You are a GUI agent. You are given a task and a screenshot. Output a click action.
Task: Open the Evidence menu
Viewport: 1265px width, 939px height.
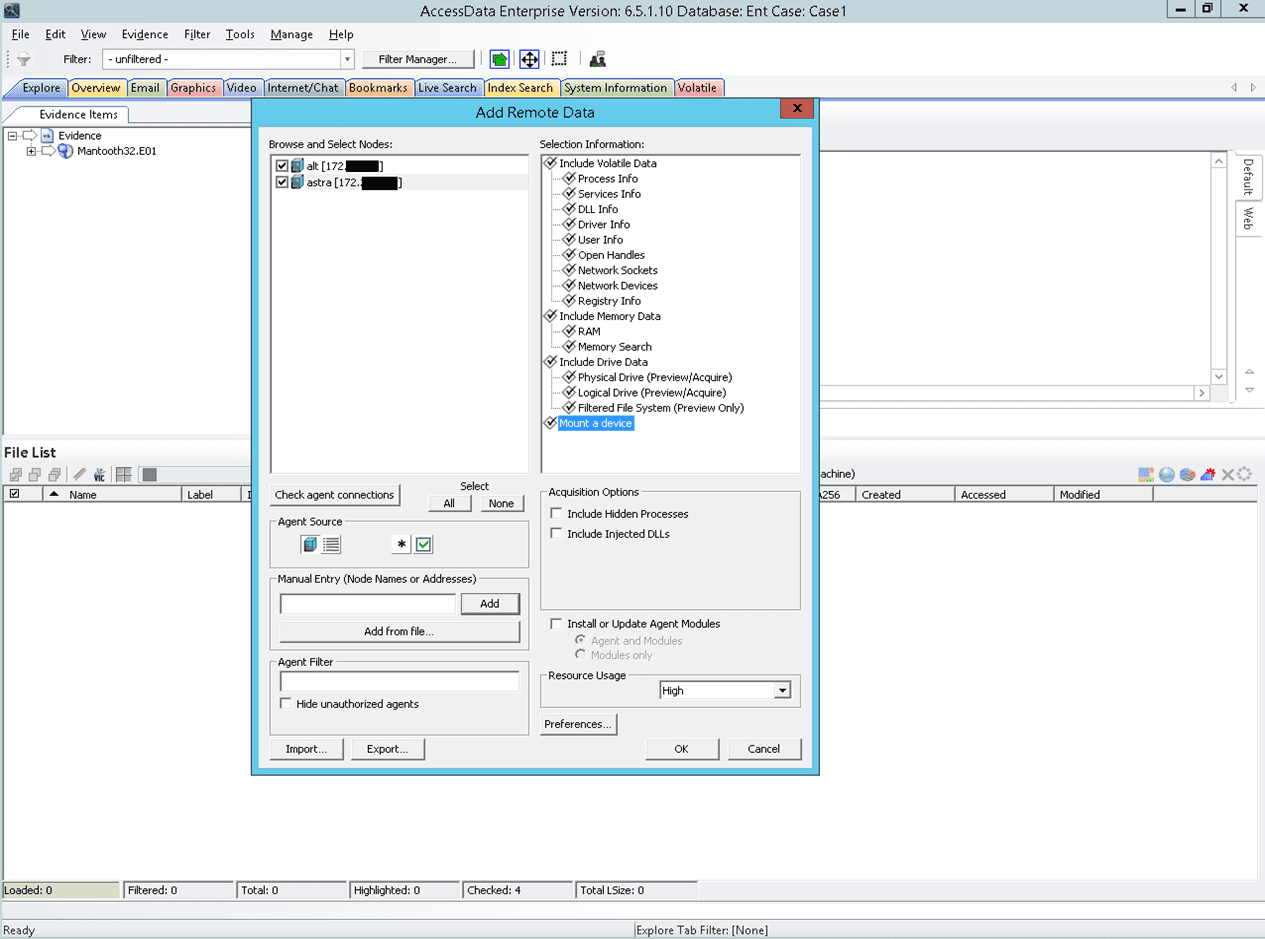(x=145, y=34)
